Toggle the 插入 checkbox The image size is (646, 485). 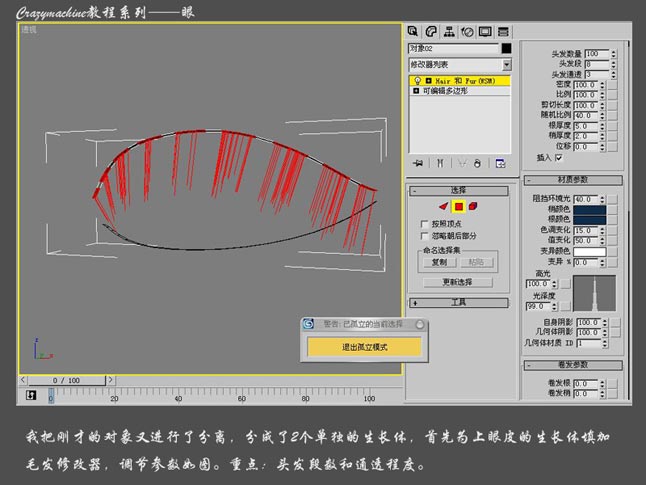pos(559,157)
